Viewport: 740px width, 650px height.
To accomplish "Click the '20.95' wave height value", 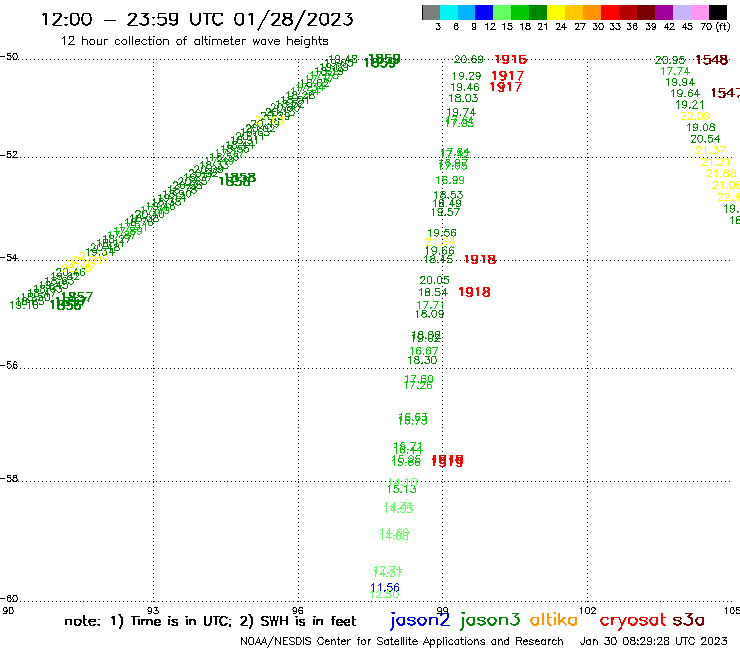I will coord(670,60).
